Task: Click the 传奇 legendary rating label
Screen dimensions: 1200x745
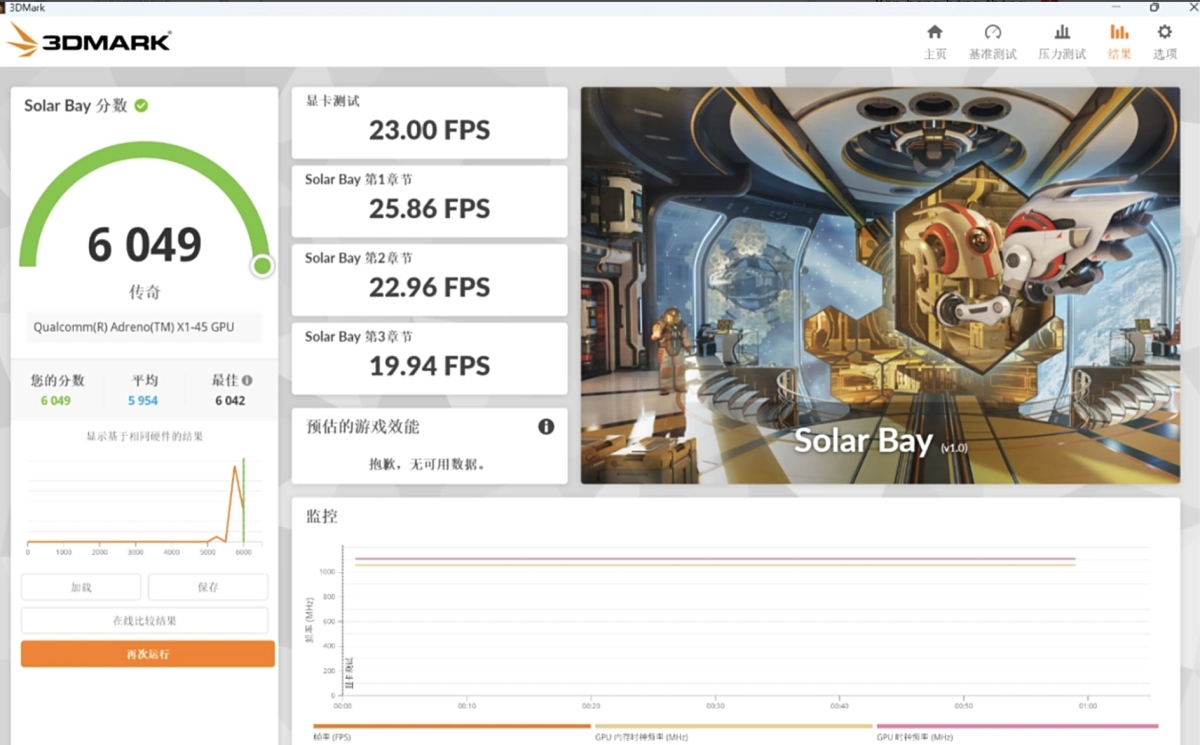Action: click(x=145, y=292)
